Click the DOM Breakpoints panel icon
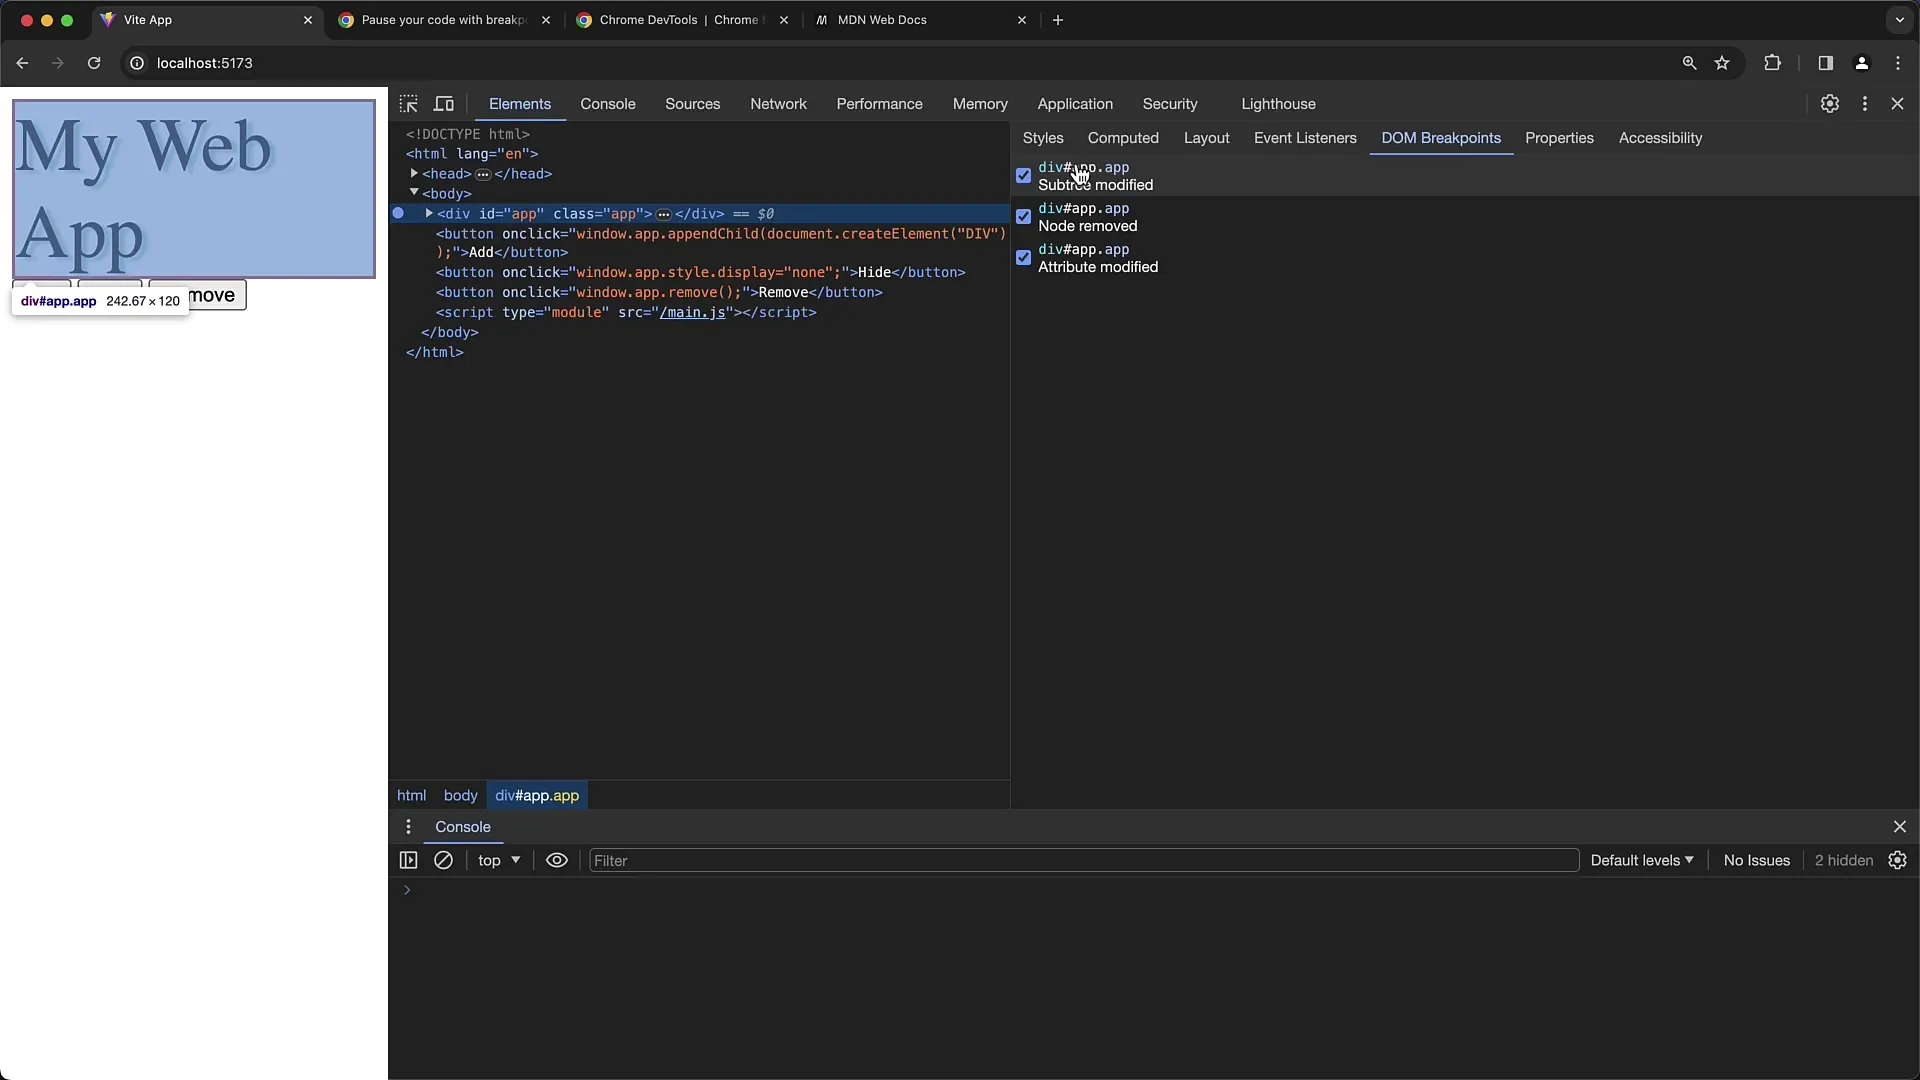Image resolution: width=1920 pixels, height=1080 pixels. pos(1440,137)
